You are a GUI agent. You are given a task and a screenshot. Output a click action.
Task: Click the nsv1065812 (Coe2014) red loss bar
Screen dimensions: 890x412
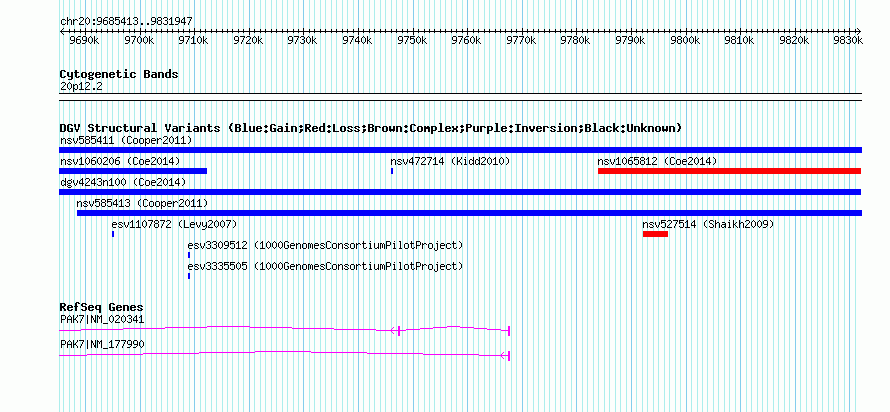(729, 171)
